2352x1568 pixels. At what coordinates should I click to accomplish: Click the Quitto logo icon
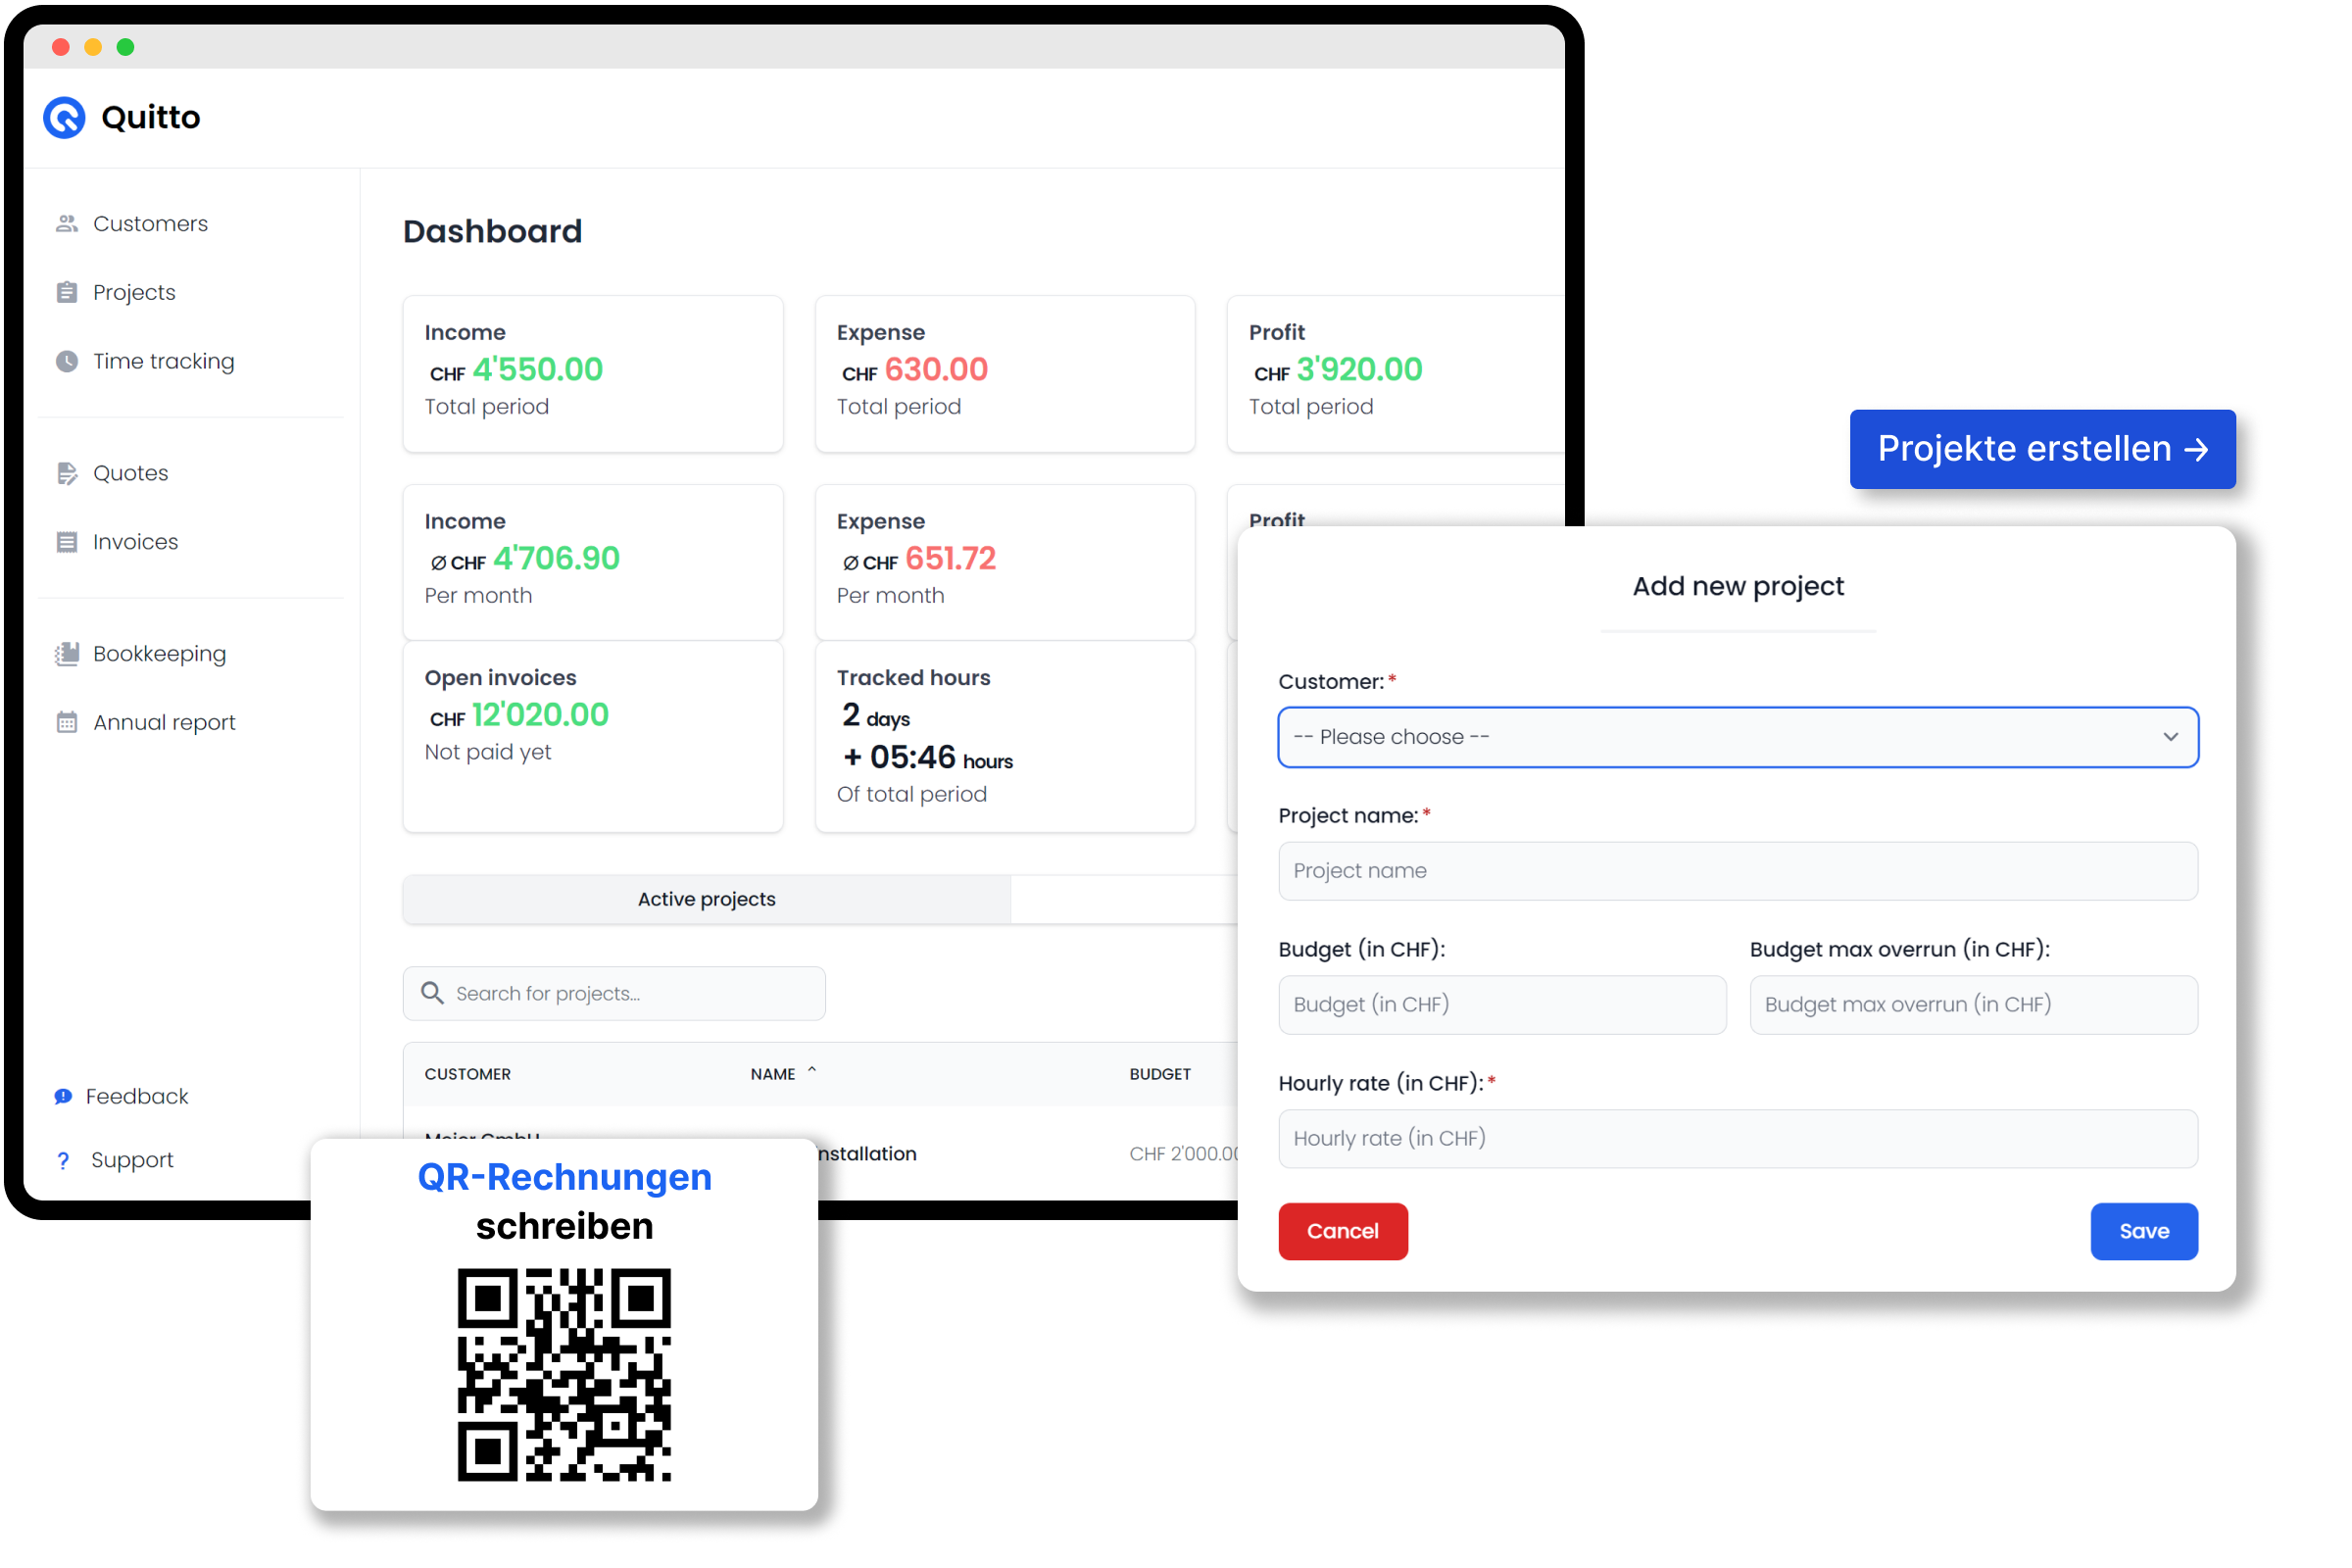tap(65, 118)
